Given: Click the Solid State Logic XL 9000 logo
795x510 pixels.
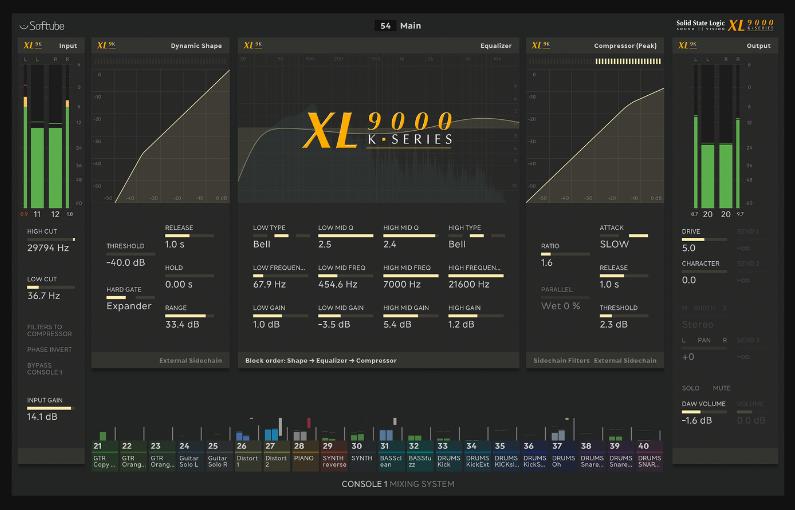Looking at the screenshot, I should [725, 25].
